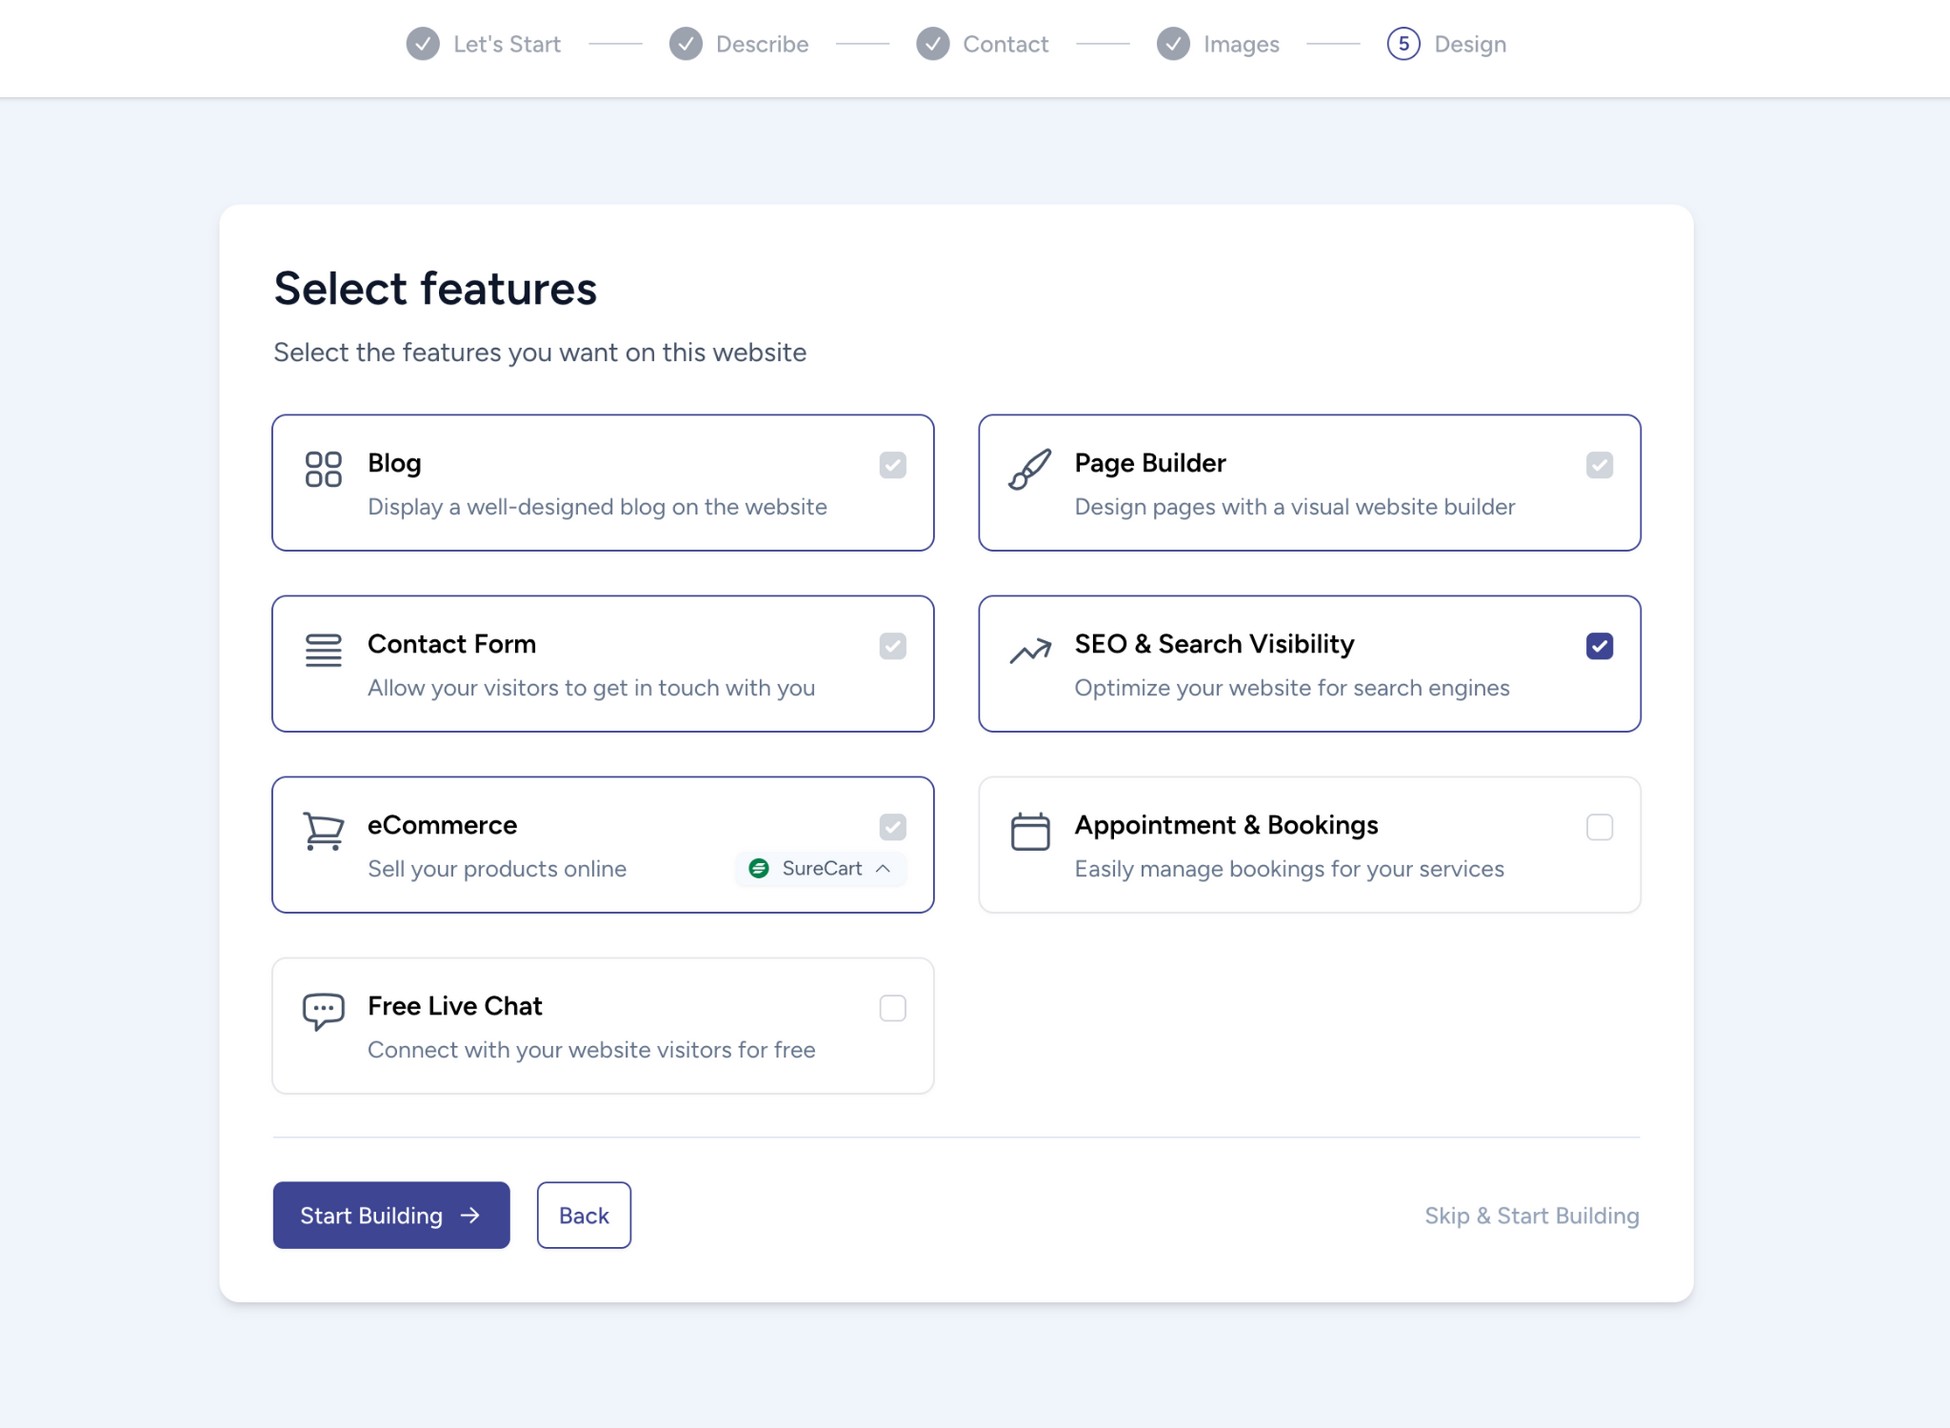
Task: Click Skip & Start Building link
Action: point(1531,1215)
